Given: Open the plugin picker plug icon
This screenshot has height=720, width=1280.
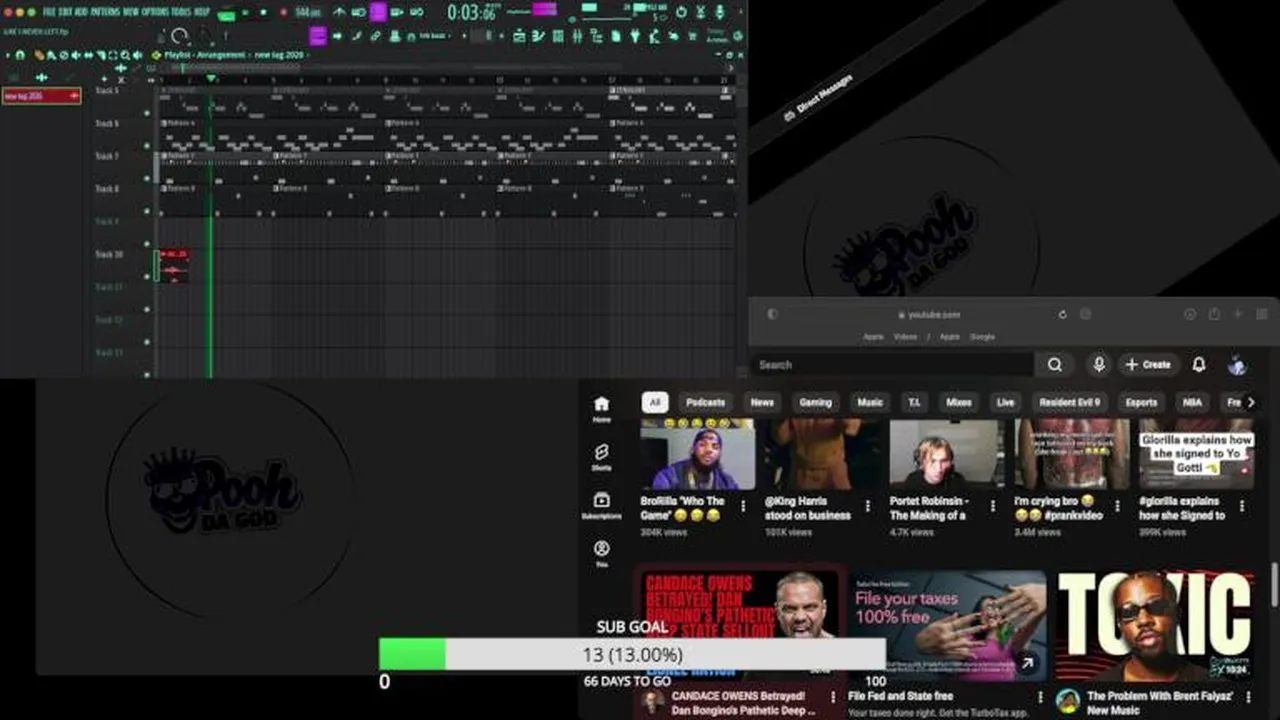Looking at the screenshot, I should [x=635, y=36].
